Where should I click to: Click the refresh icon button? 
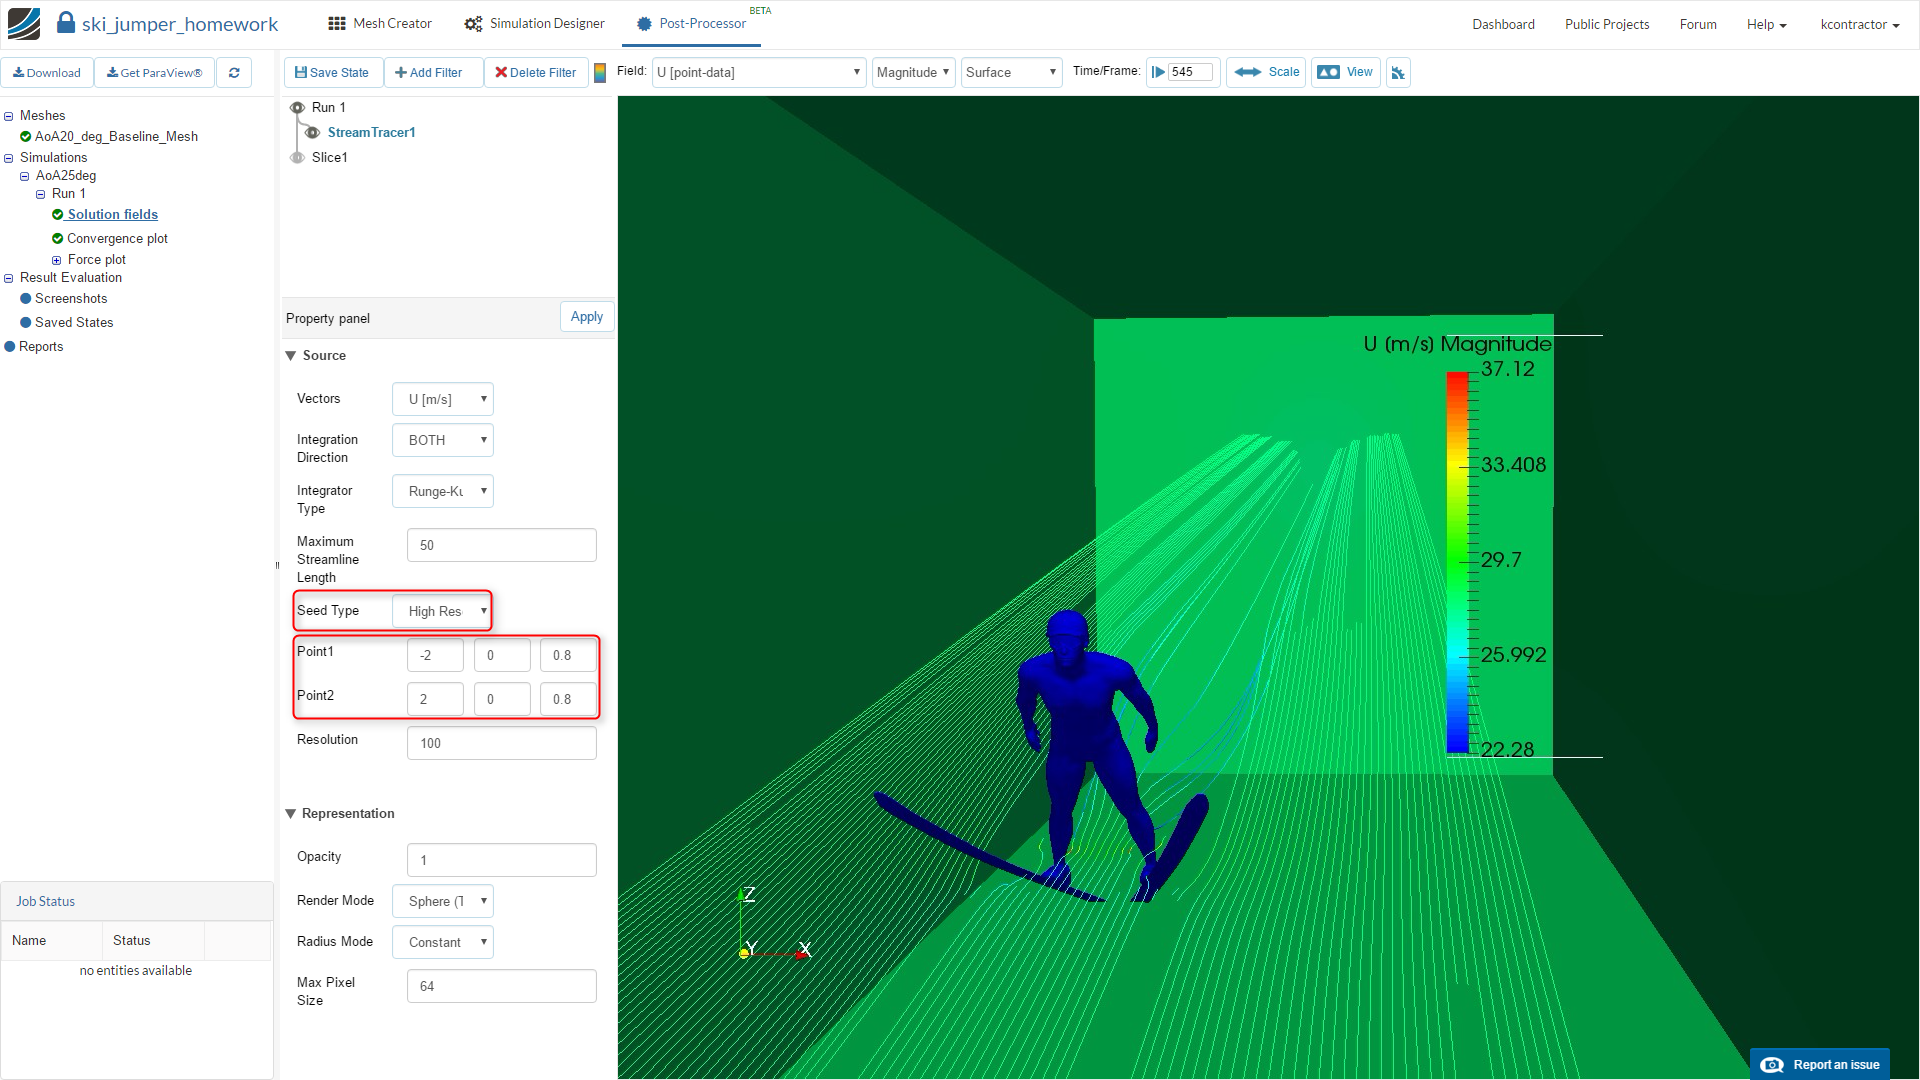tap(234, 73)
